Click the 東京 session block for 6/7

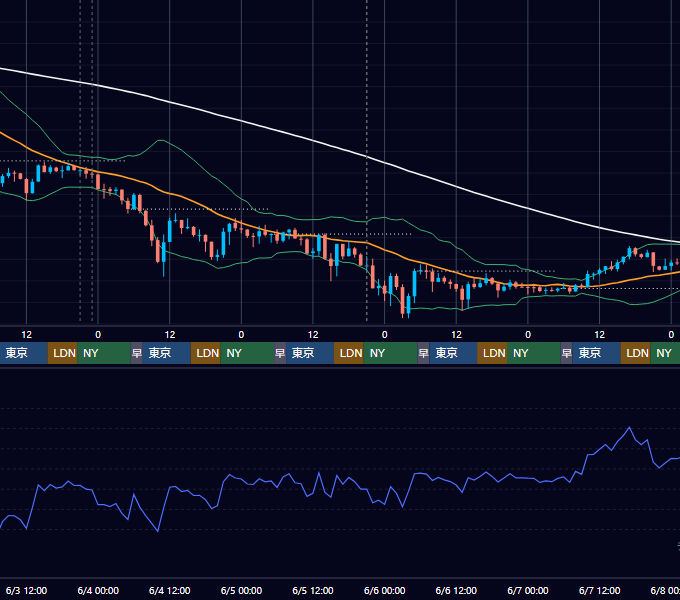(x=597, y=353)
